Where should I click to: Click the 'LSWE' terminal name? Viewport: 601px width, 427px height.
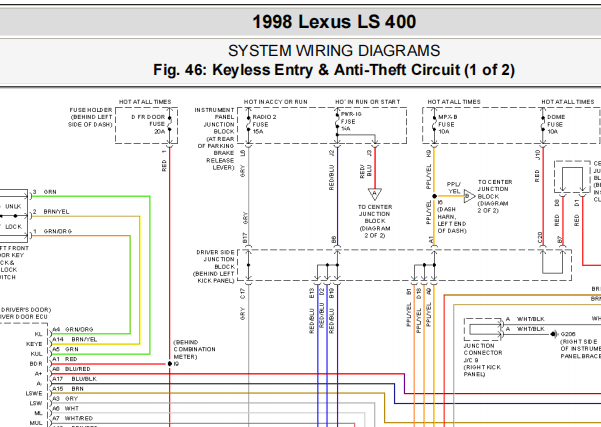pos(34,394)
